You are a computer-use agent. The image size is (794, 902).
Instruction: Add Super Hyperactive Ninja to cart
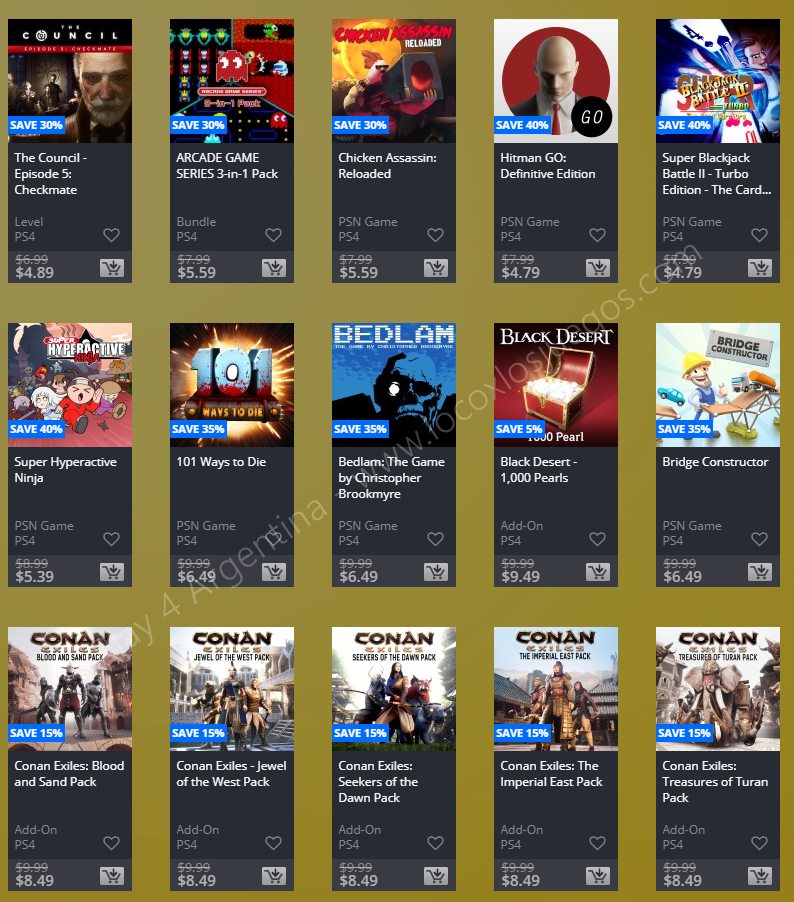pyautogui.click(x=112, y=572)
